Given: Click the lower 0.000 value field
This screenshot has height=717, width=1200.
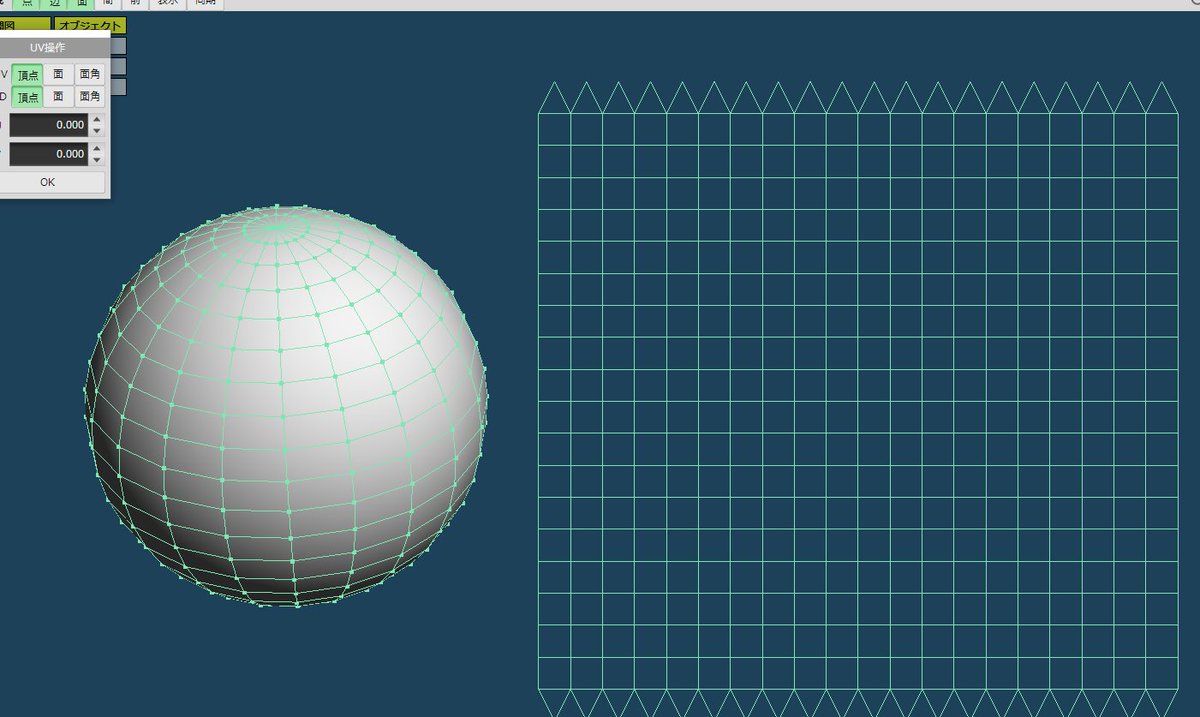Looking at the screenshot, I should point(48,154).
